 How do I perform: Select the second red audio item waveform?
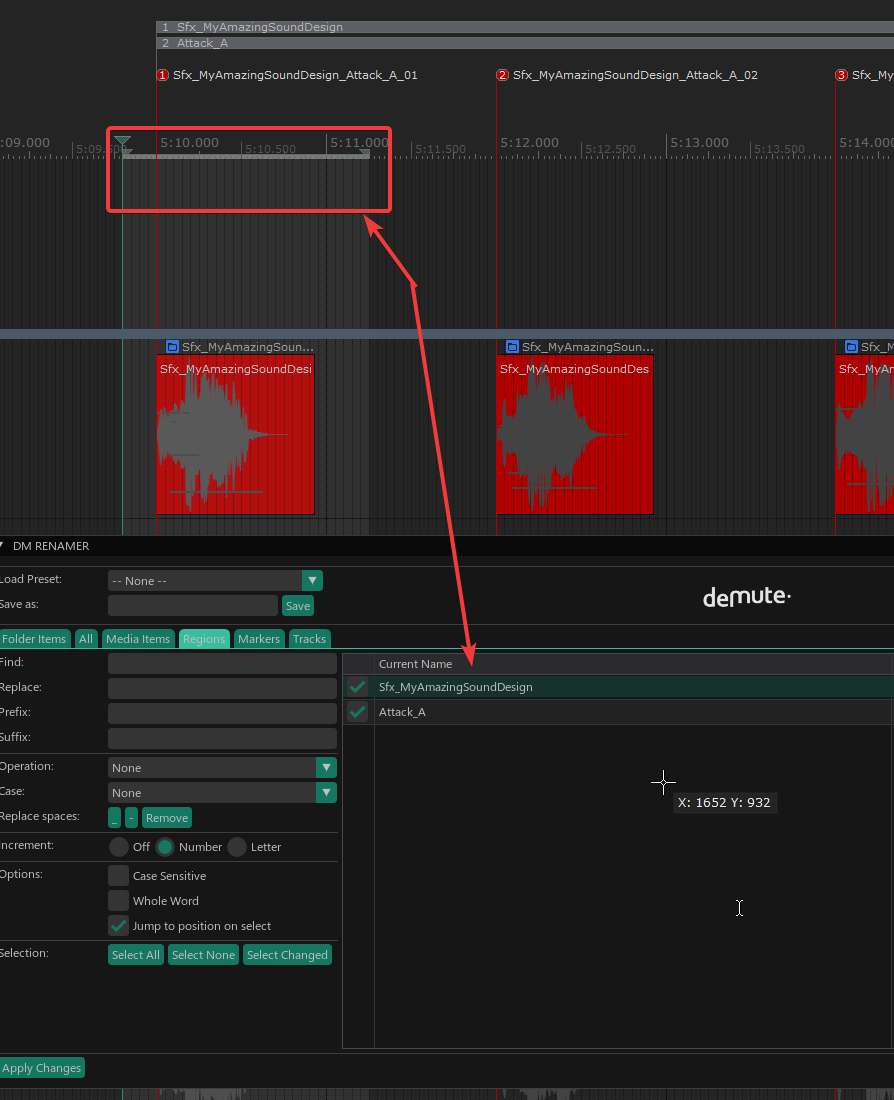[575, 435]
